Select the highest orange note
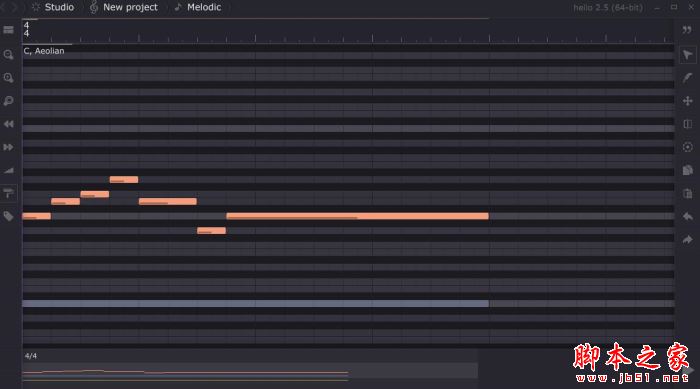Image resolution: width=700 pixels, height=389 pixels. point(124,180)
